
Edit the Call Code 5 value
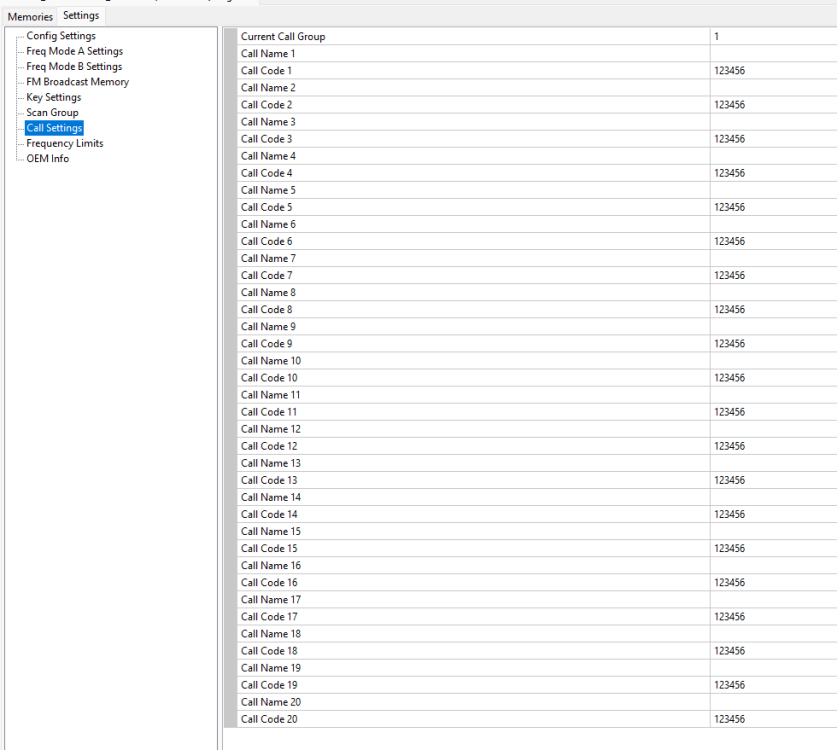tap(772, 207)
